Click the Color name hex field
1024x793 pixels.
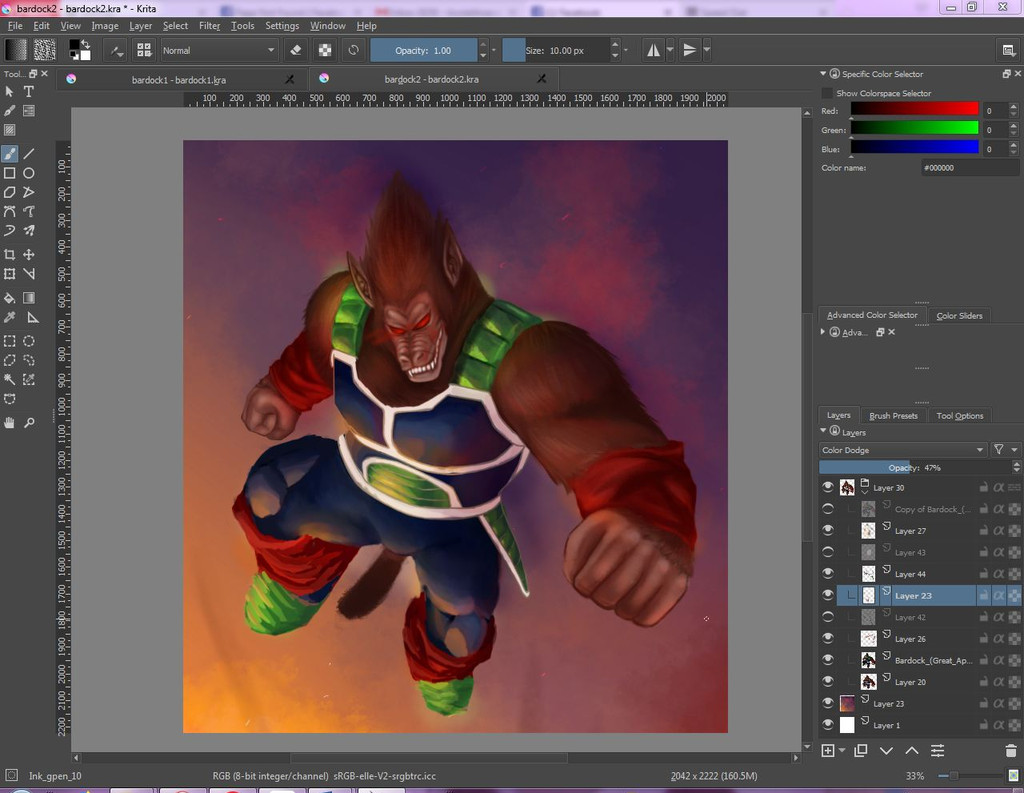click(x=969, y=168)
